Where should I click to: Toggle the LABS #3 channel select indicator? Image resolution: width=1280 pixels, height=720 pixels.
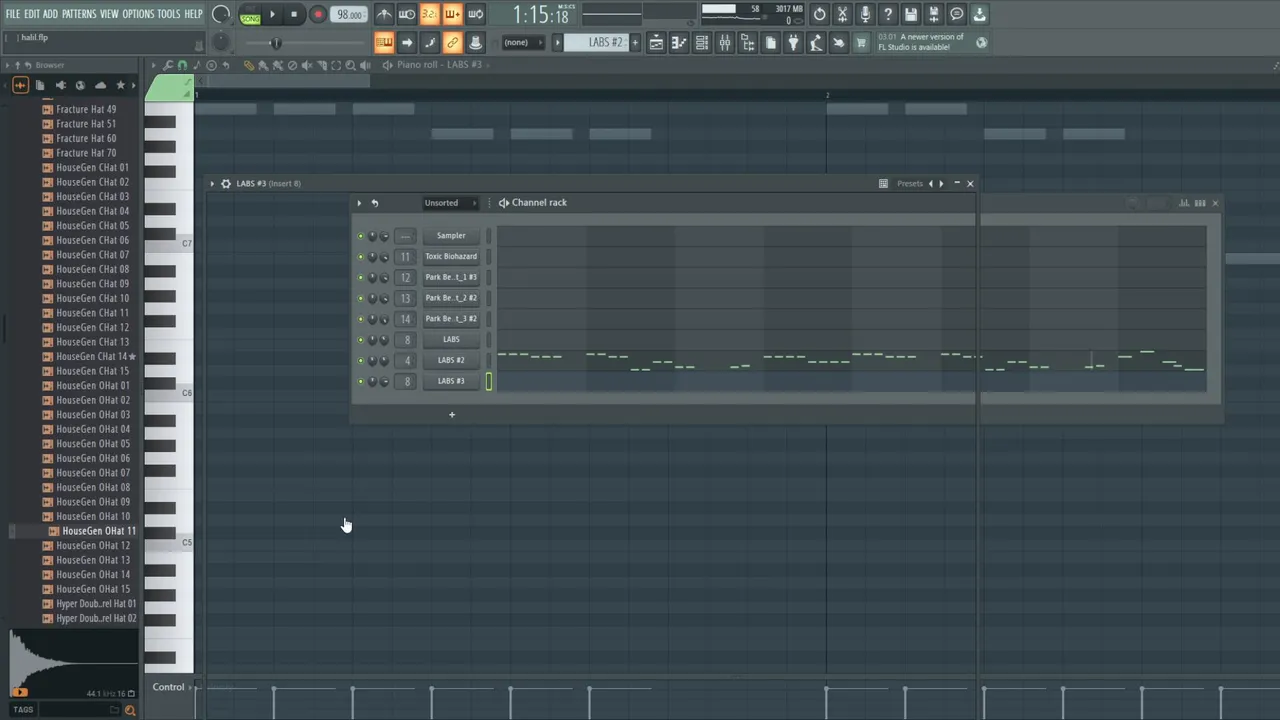pos(489,381)
